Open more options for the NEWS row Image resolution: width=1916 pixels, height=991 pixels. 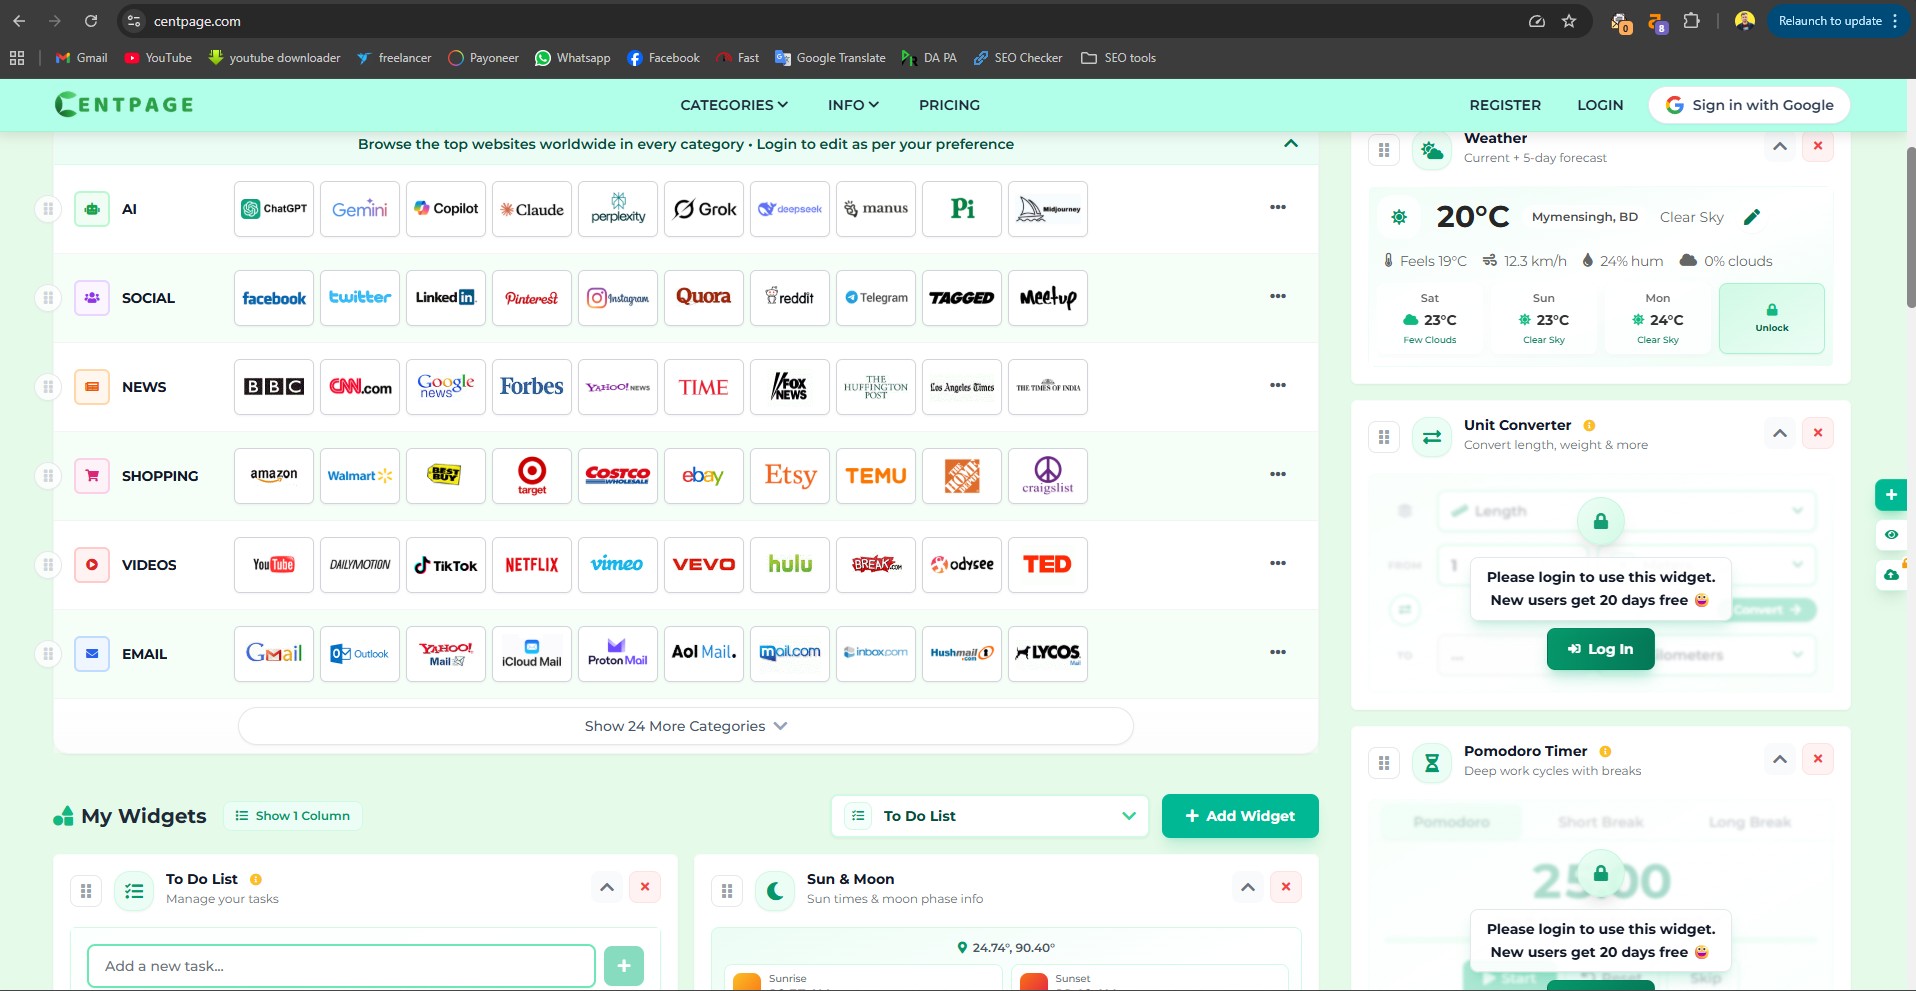click(1278, 385)
